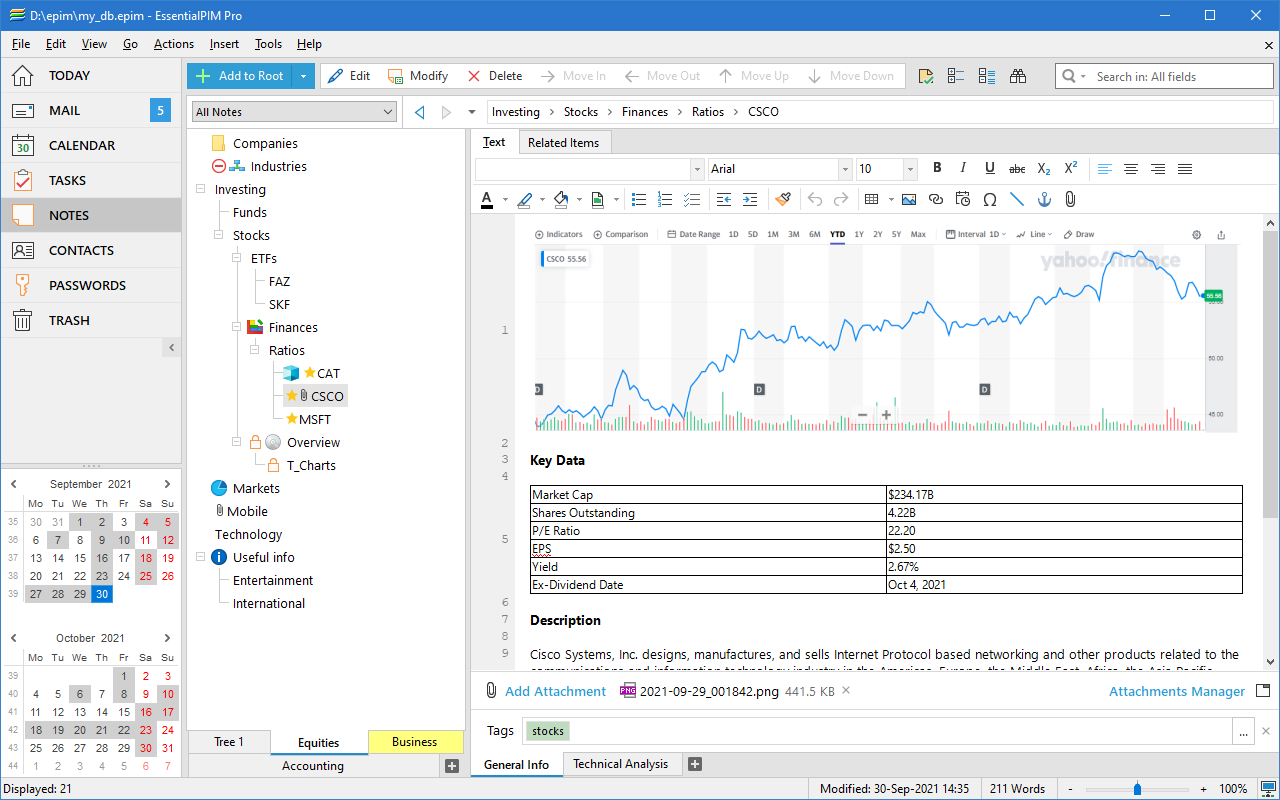The width and height of the screenshot is (1280, 800).
Task: Toggle italic formatting
Action: [x=963, y=169]
